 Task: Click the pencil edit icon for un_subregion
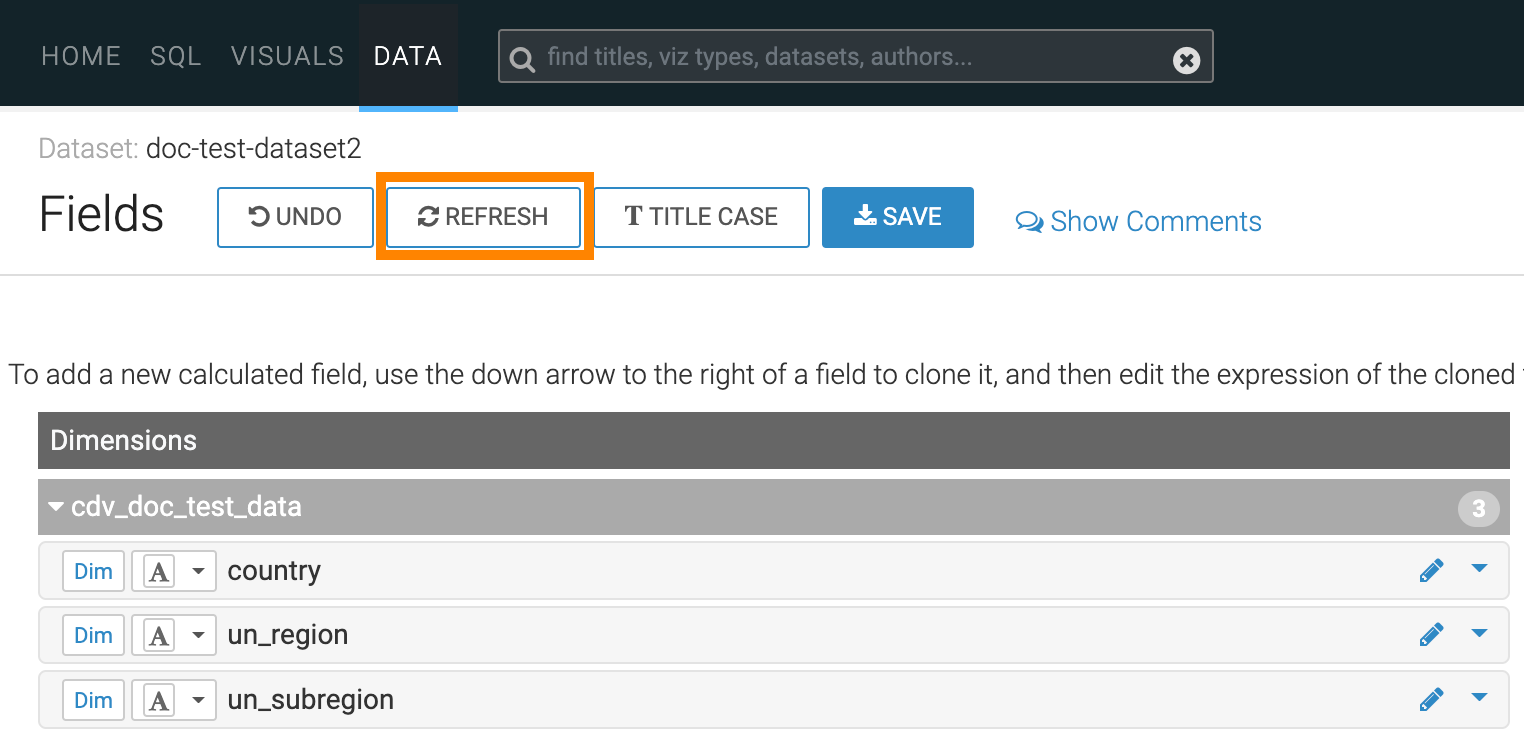pyautogui.click(x=1431, y=699)
